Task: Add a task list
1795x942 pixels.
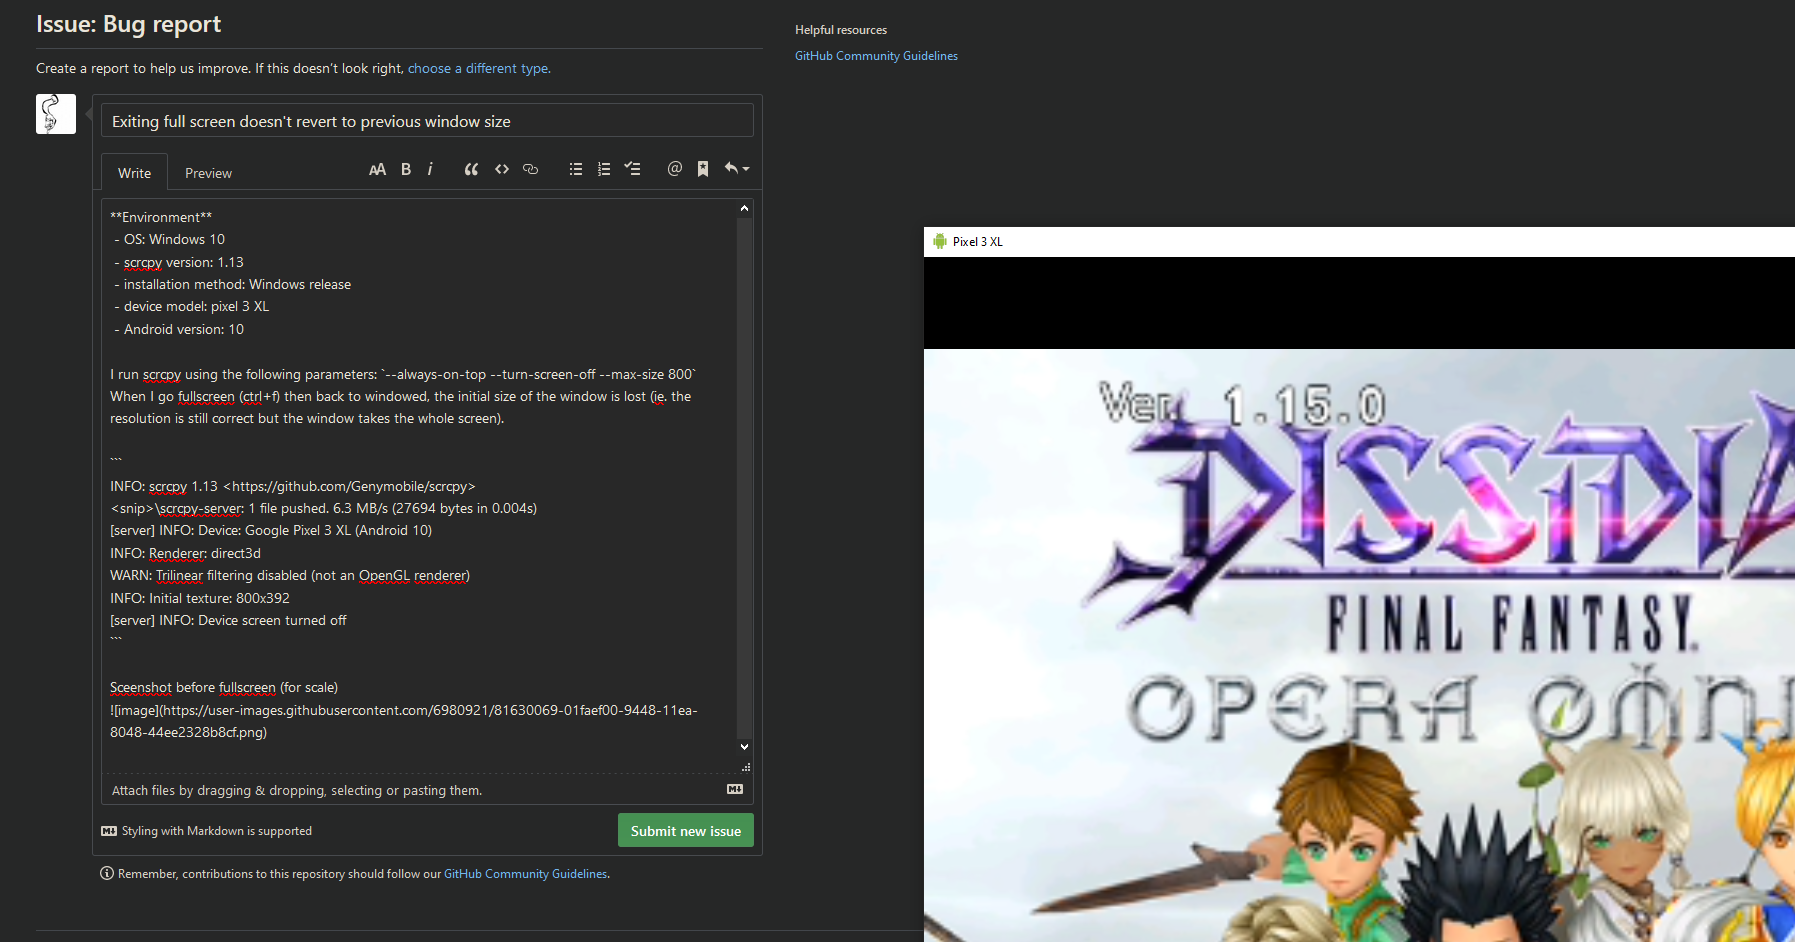Action: (633, 169)
